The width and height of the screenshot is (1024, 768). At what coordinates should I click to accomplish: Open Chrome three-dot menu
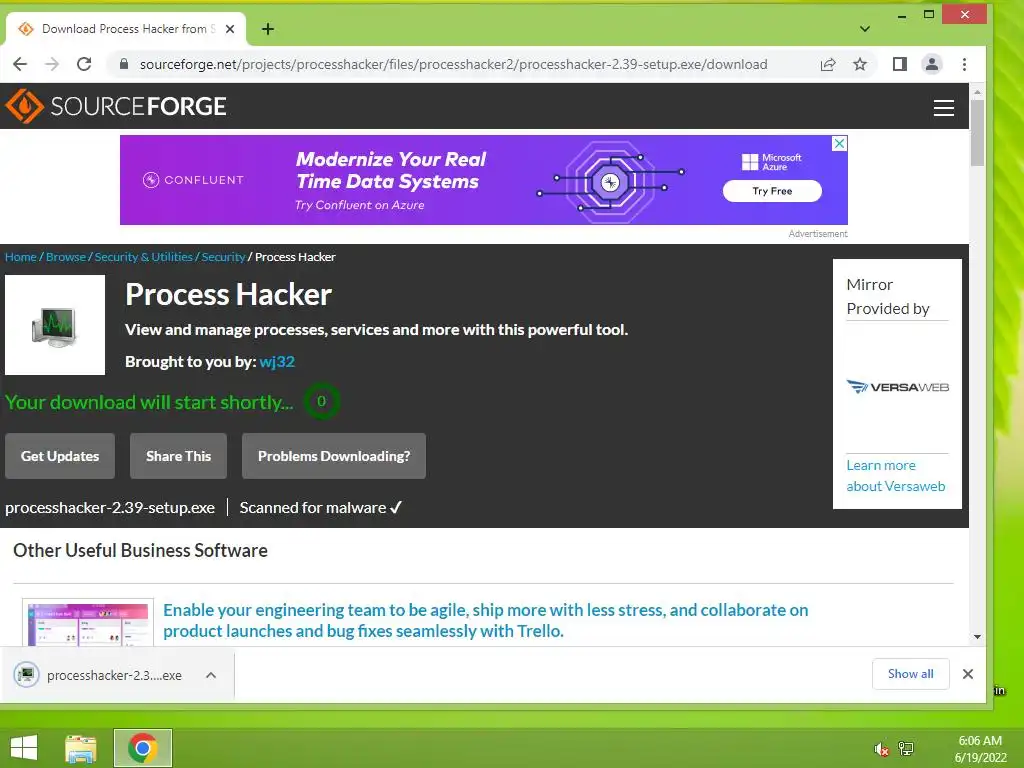click(965, 64)
